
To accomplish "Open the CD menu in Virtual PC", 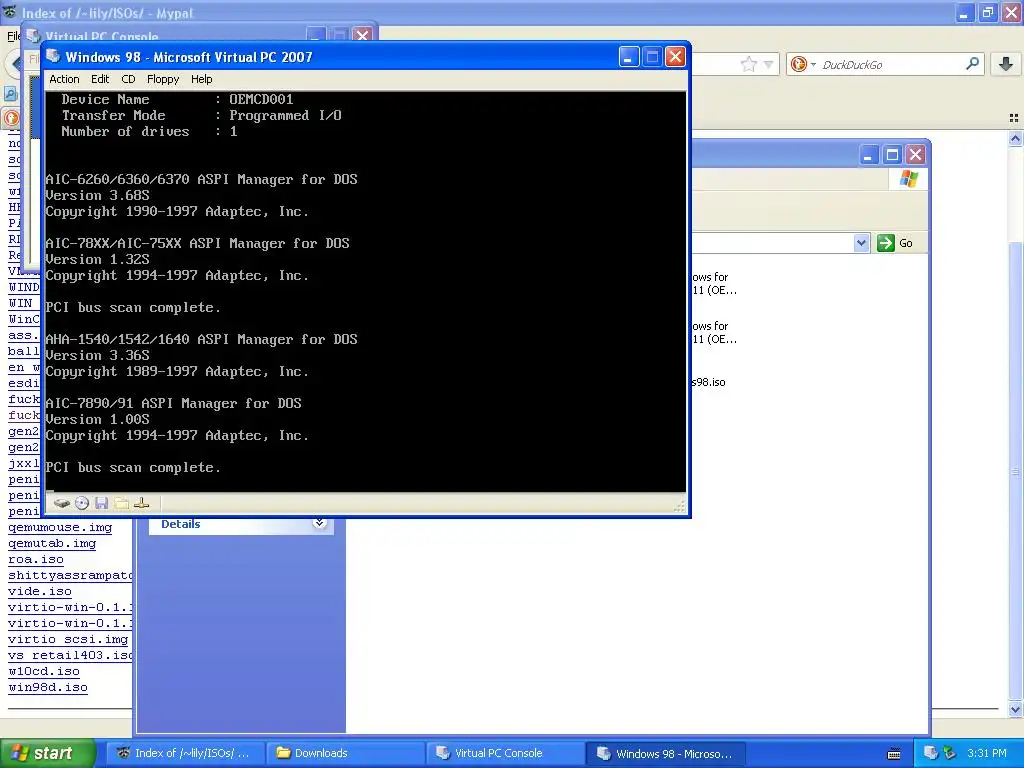I will (x=128, y=79).
